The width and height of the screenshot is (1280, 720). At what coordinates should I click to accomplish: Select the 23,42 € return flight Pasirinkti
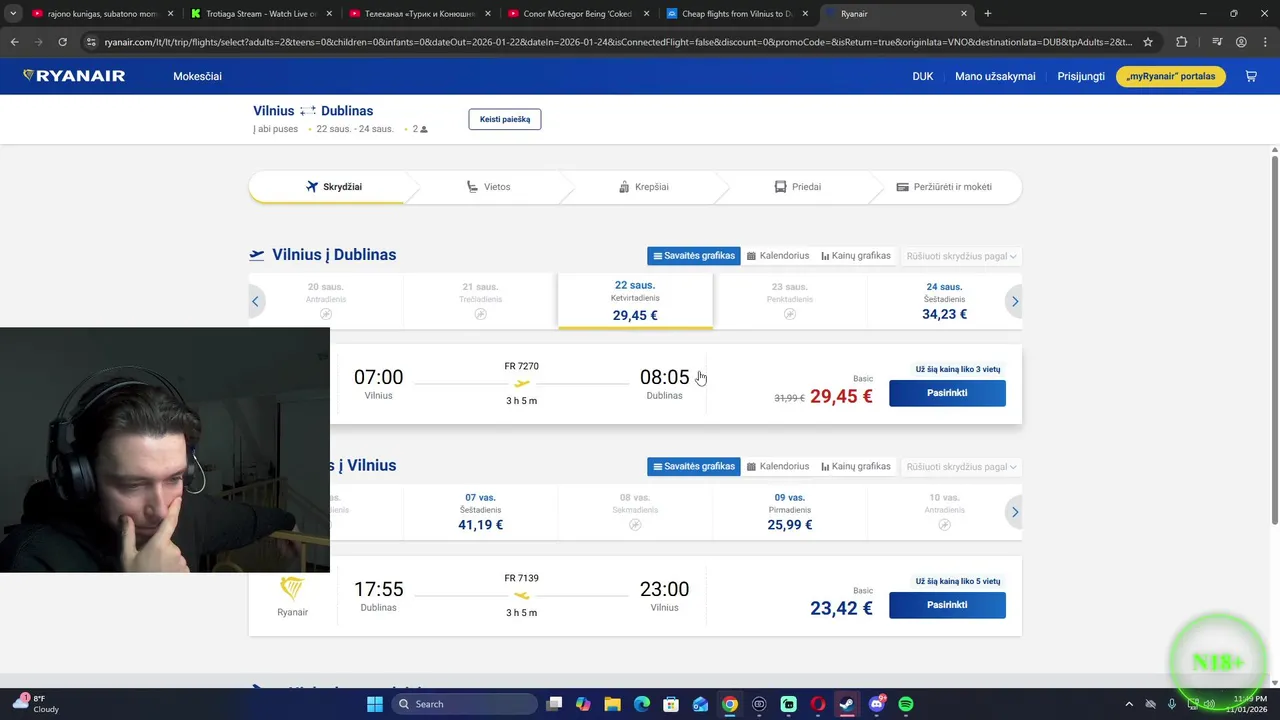[x=947, y=605]
